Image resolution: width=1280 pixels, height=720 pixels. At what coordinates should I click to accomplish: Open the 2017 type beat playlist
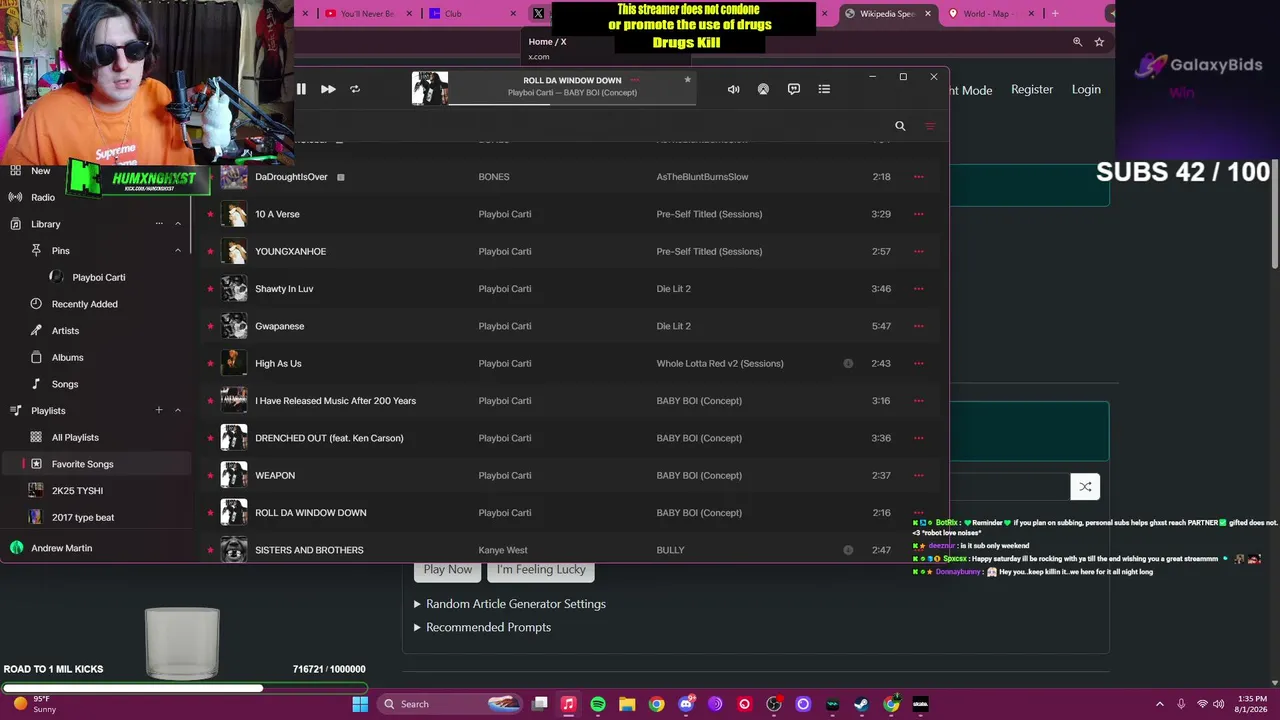[x=83, y=517]
